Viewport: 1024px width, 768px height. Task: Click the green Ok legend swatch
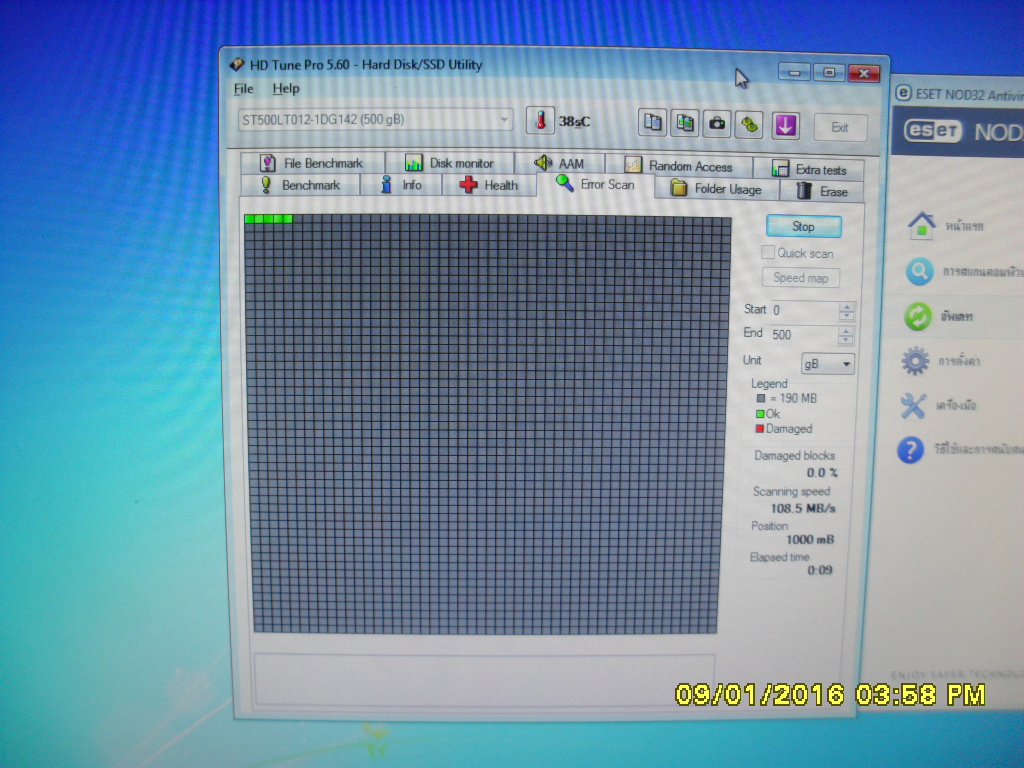pos(760,413)
